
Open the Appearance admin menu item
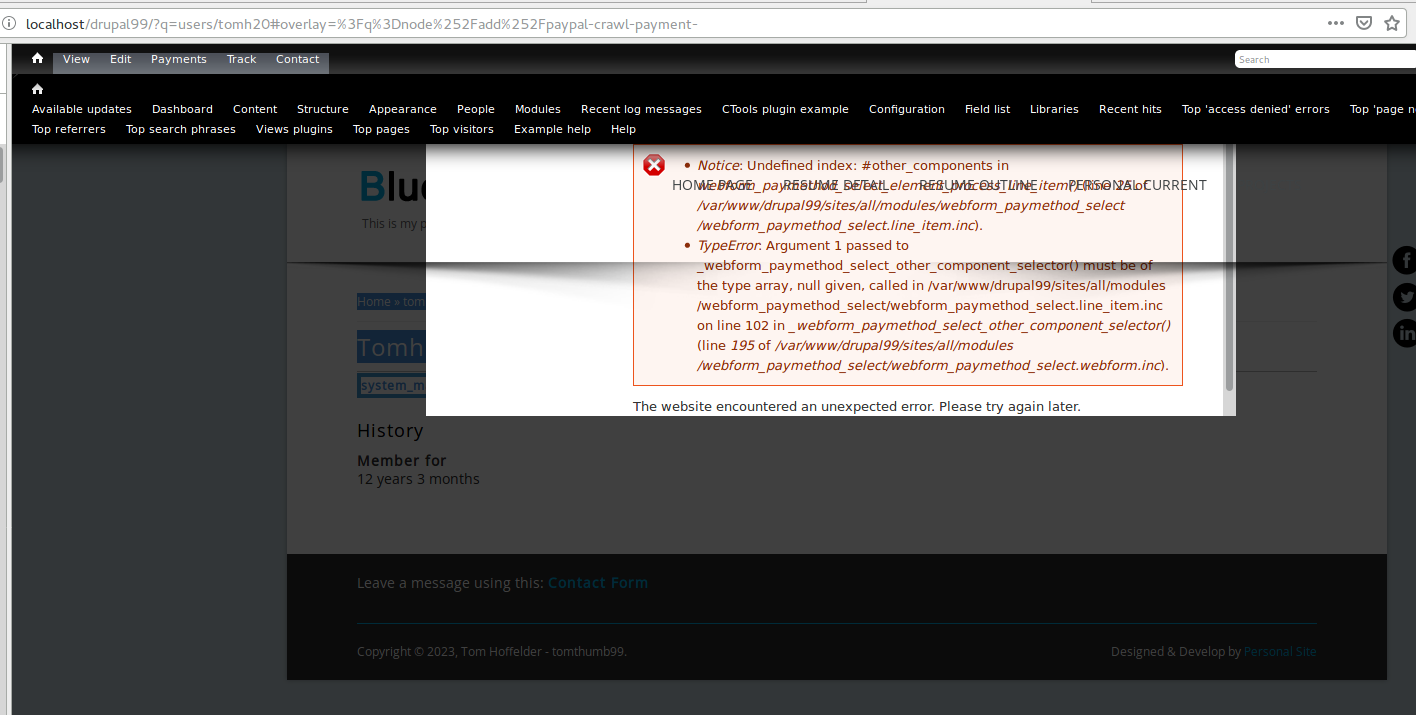pyautogui.click(x=402, y=109)
